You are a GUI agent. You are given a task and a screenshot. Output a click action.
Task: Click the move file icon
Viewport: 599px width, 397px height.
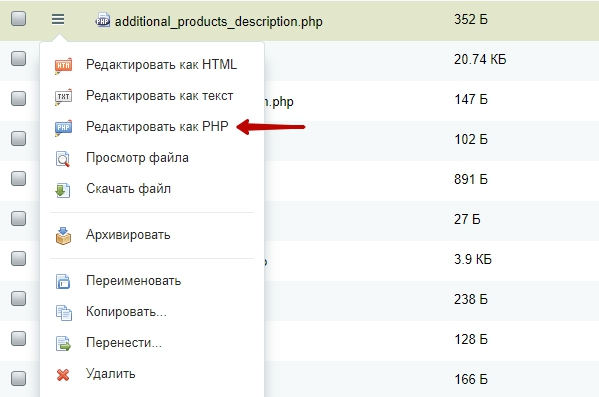coord(63,344)
